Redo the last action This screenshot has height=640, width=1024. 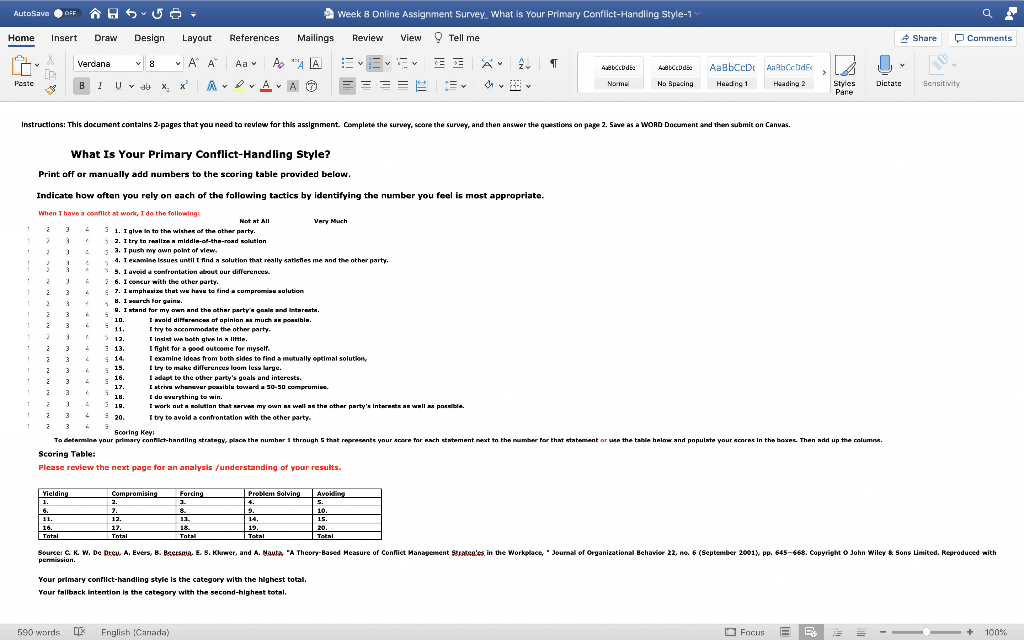tap(157, 13)
